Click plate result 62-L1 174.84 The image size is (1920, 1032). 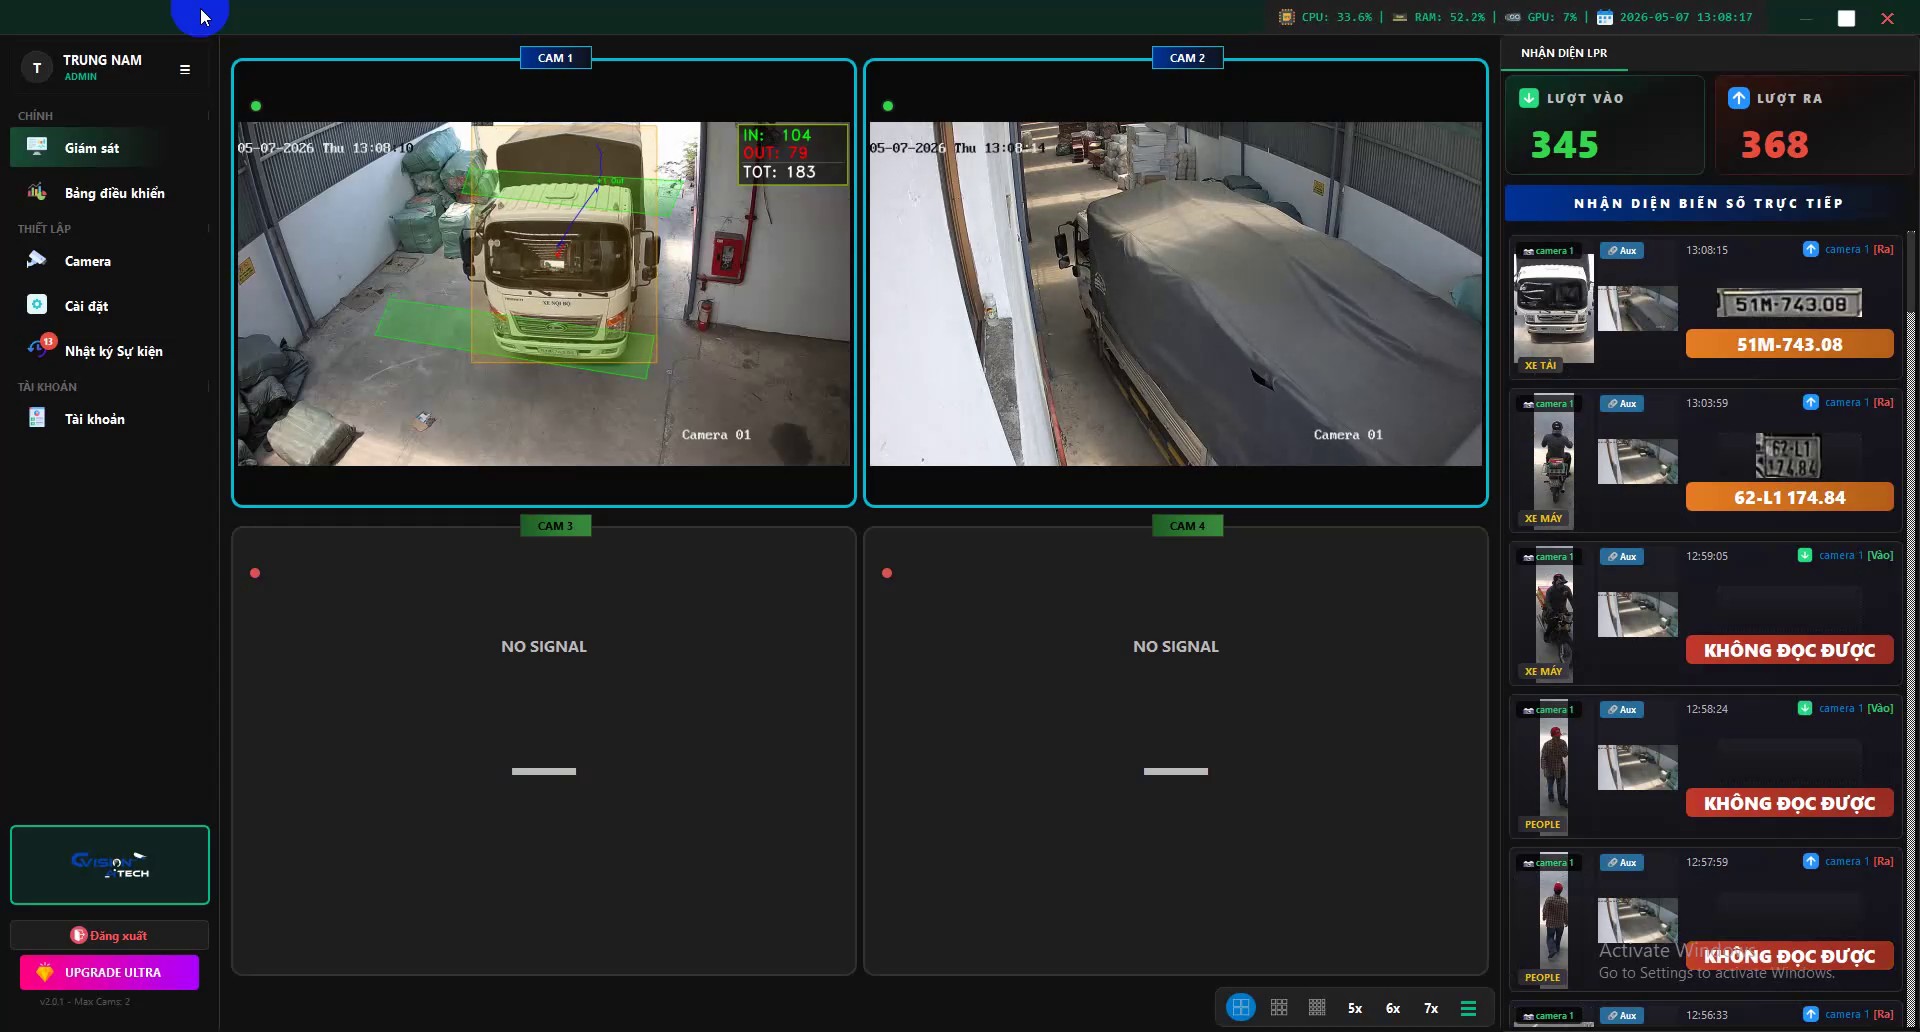[1789, 497]
